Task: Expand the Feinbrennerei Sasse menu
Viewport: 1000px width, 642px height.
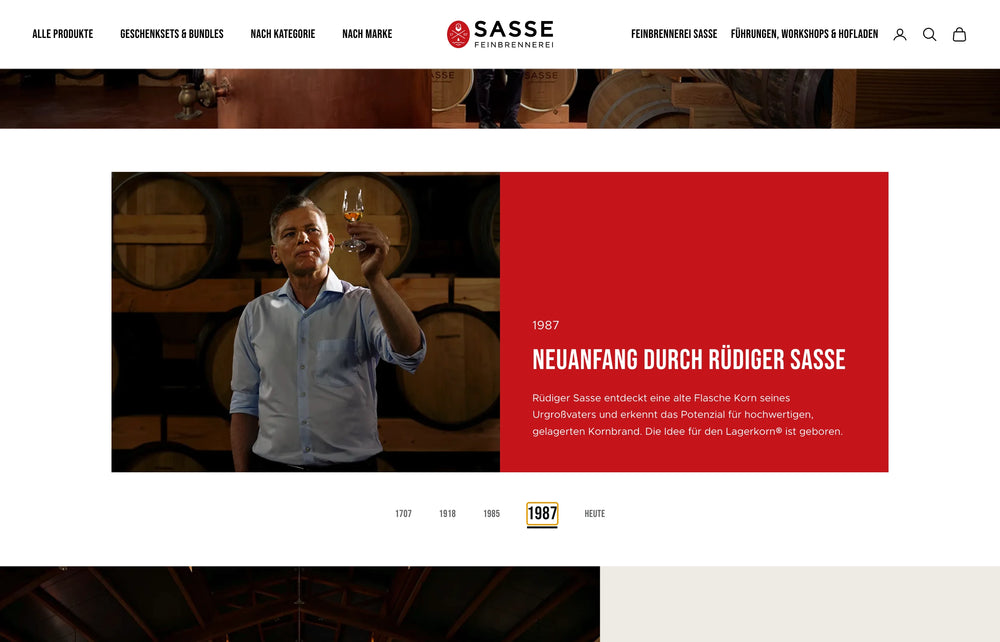Action: point(674,34)
